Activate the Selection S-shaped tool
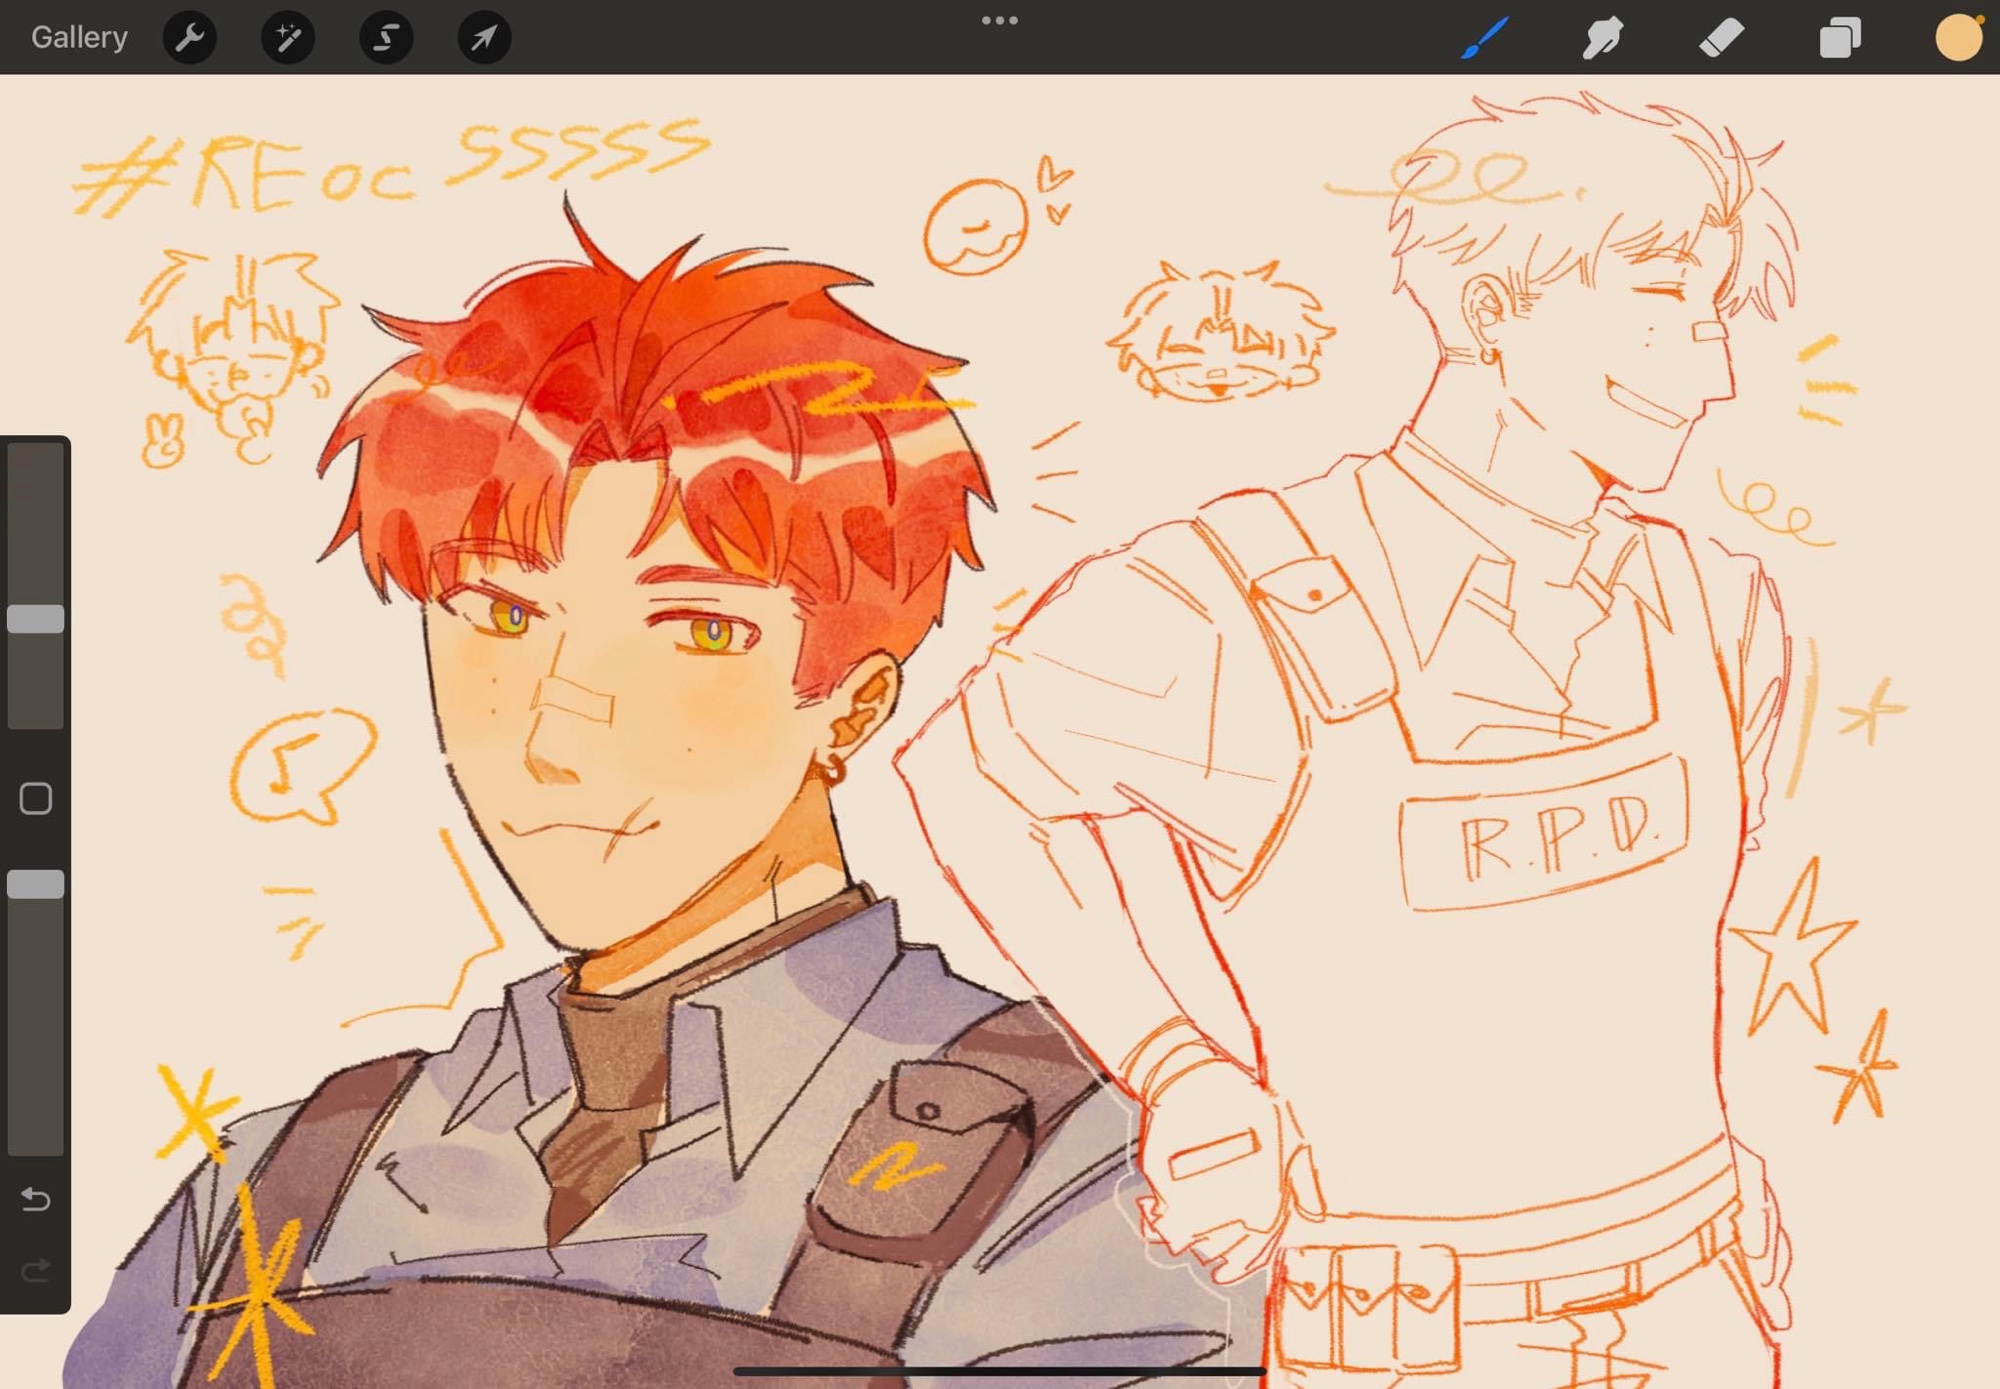Viewport: 2000px width, 1389px height. (386, 37)
